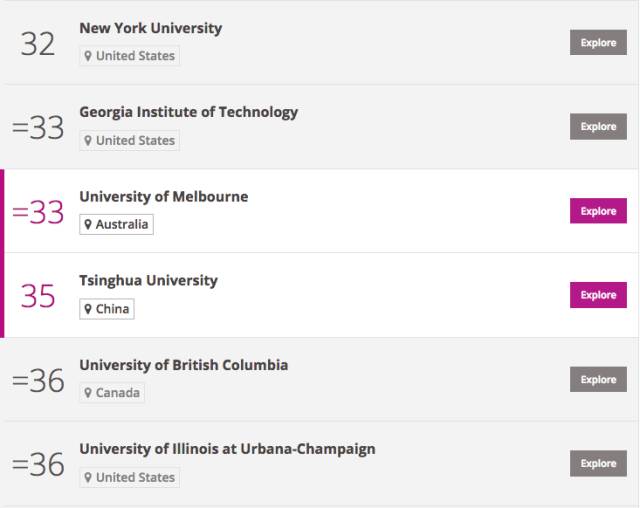The image size is (640, 508).
Task: Click the location pin icon beside Australia
Action: coord(88,224)
